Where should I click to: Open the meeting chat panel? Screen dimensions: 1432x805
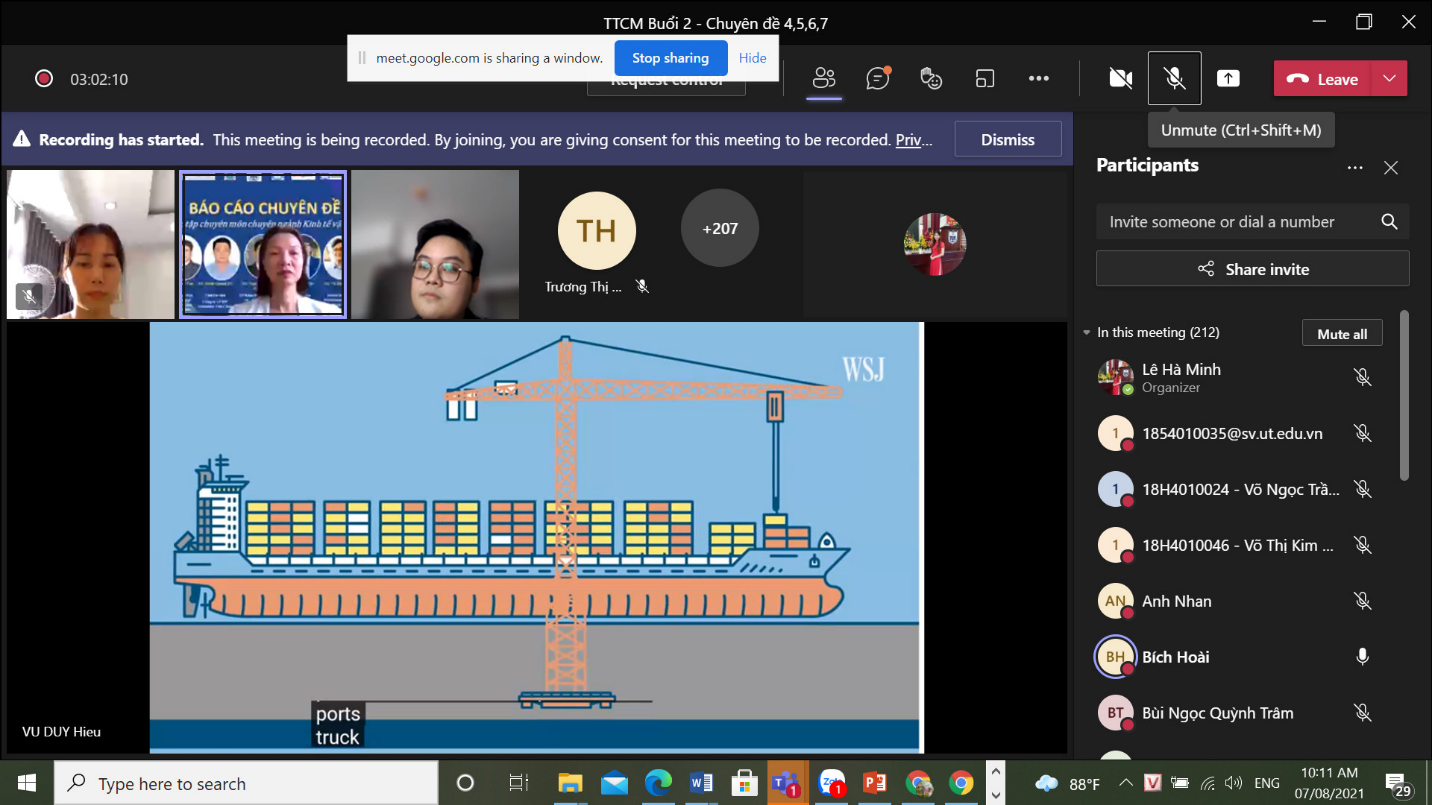pyautogui.click(x=878, y=79)
